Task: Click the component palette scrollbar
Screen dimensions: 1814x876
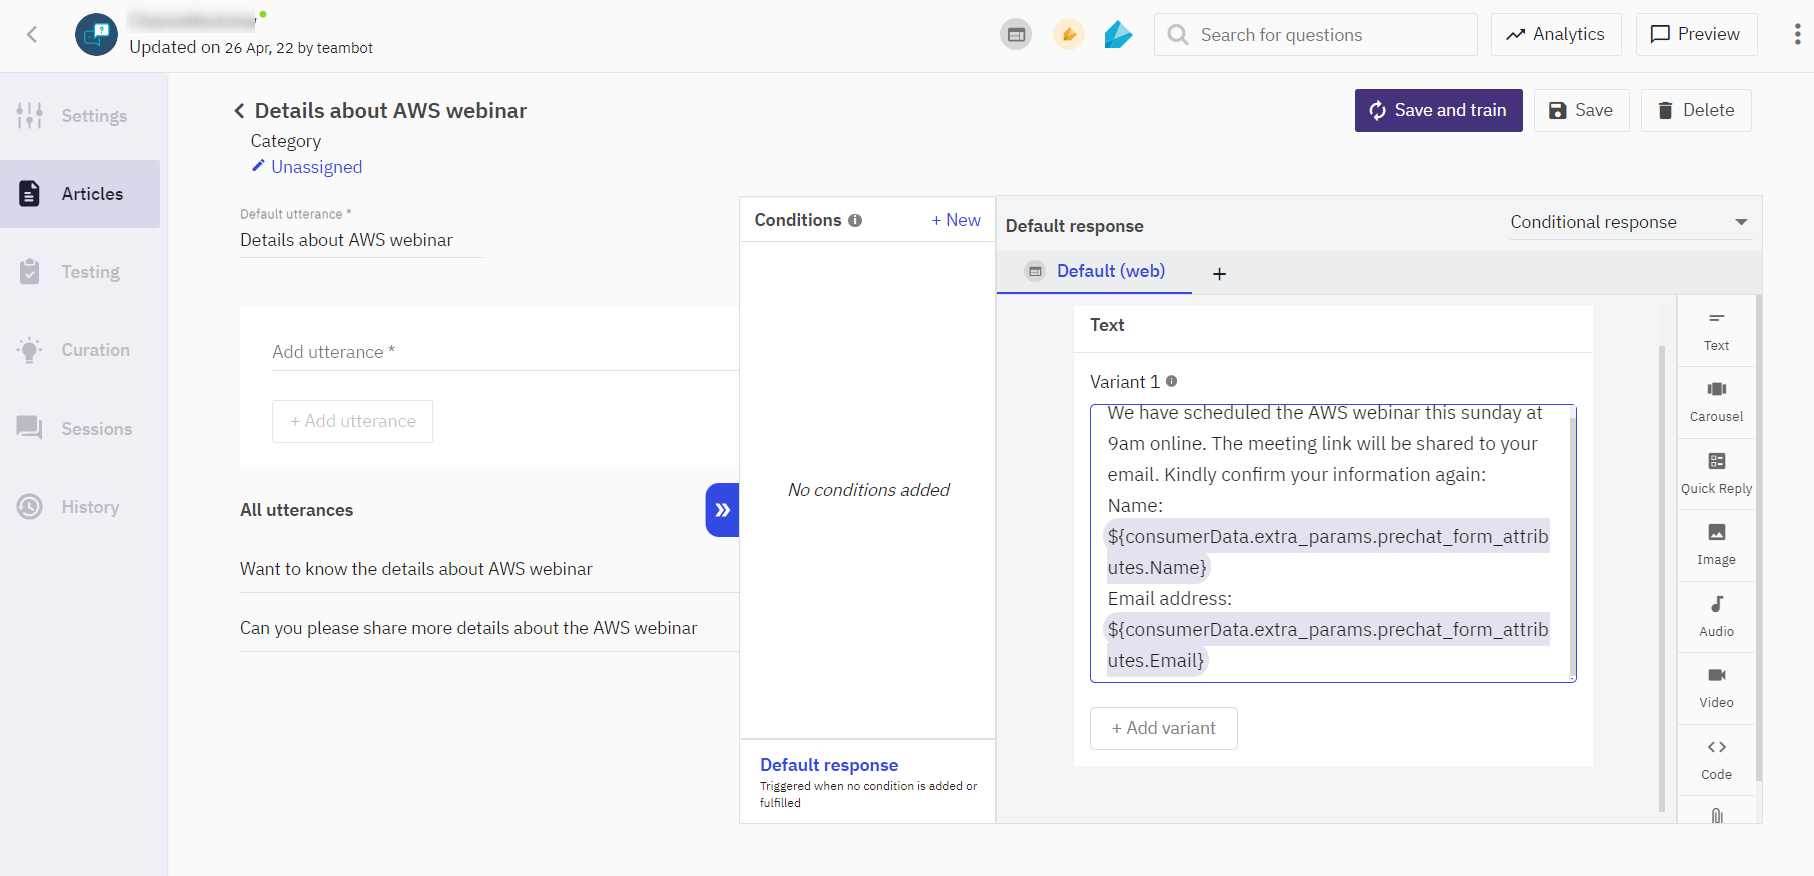Action: coord(1759,538)
